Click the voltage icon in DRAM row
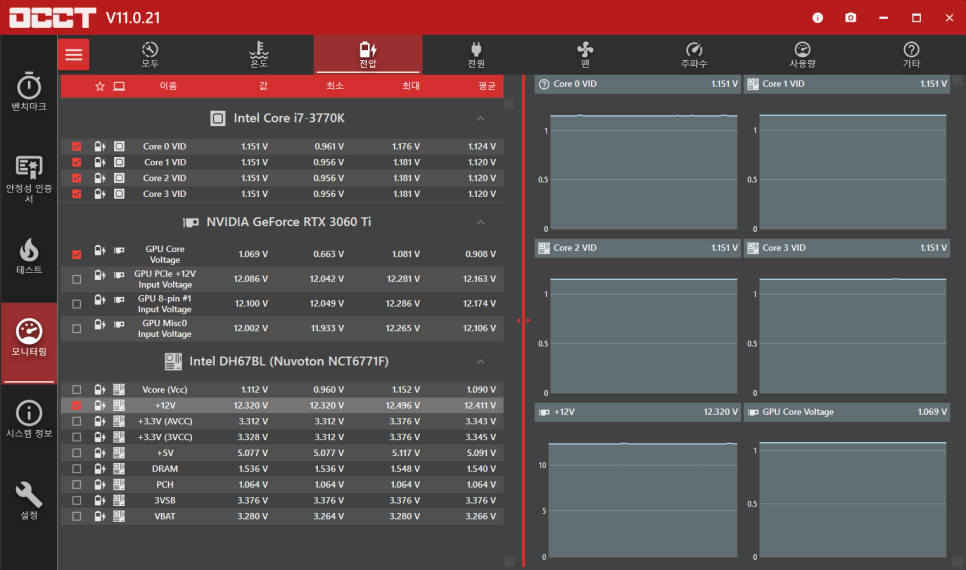Viewport: 966px width, 570px height. (x=100, y=468)
